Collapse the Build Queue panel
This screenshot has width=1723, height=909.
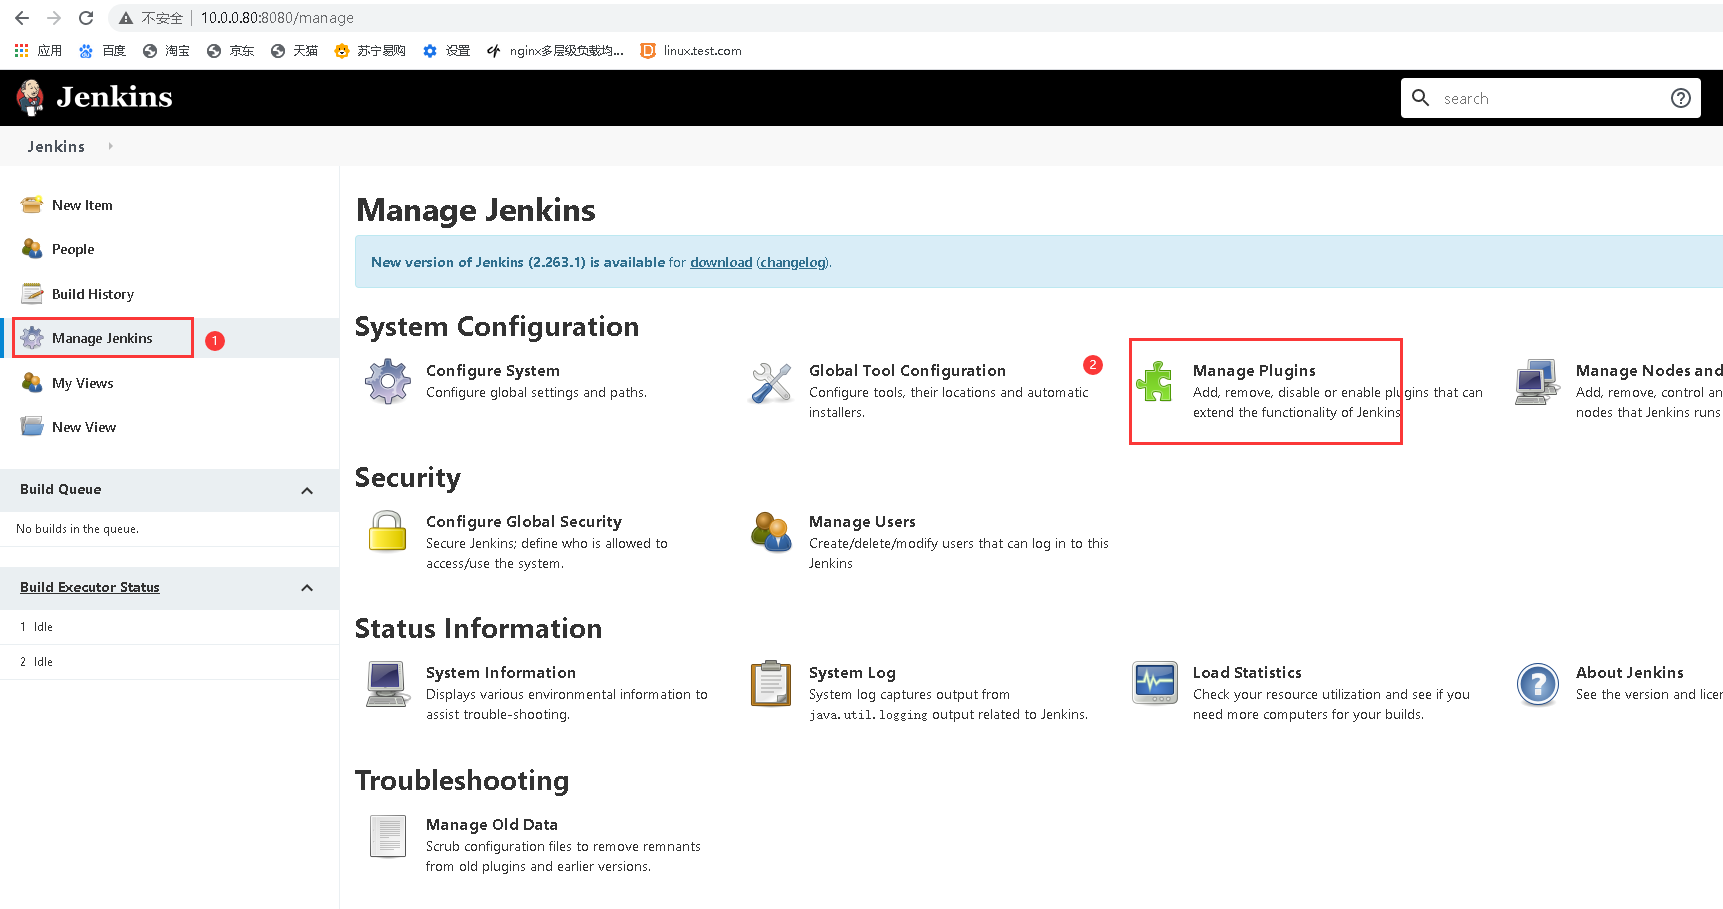click(307, 490)
